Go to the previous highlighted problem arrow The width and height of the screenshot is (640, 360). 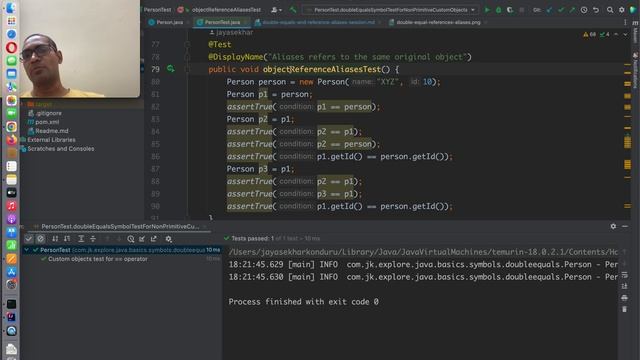[616, 35]
